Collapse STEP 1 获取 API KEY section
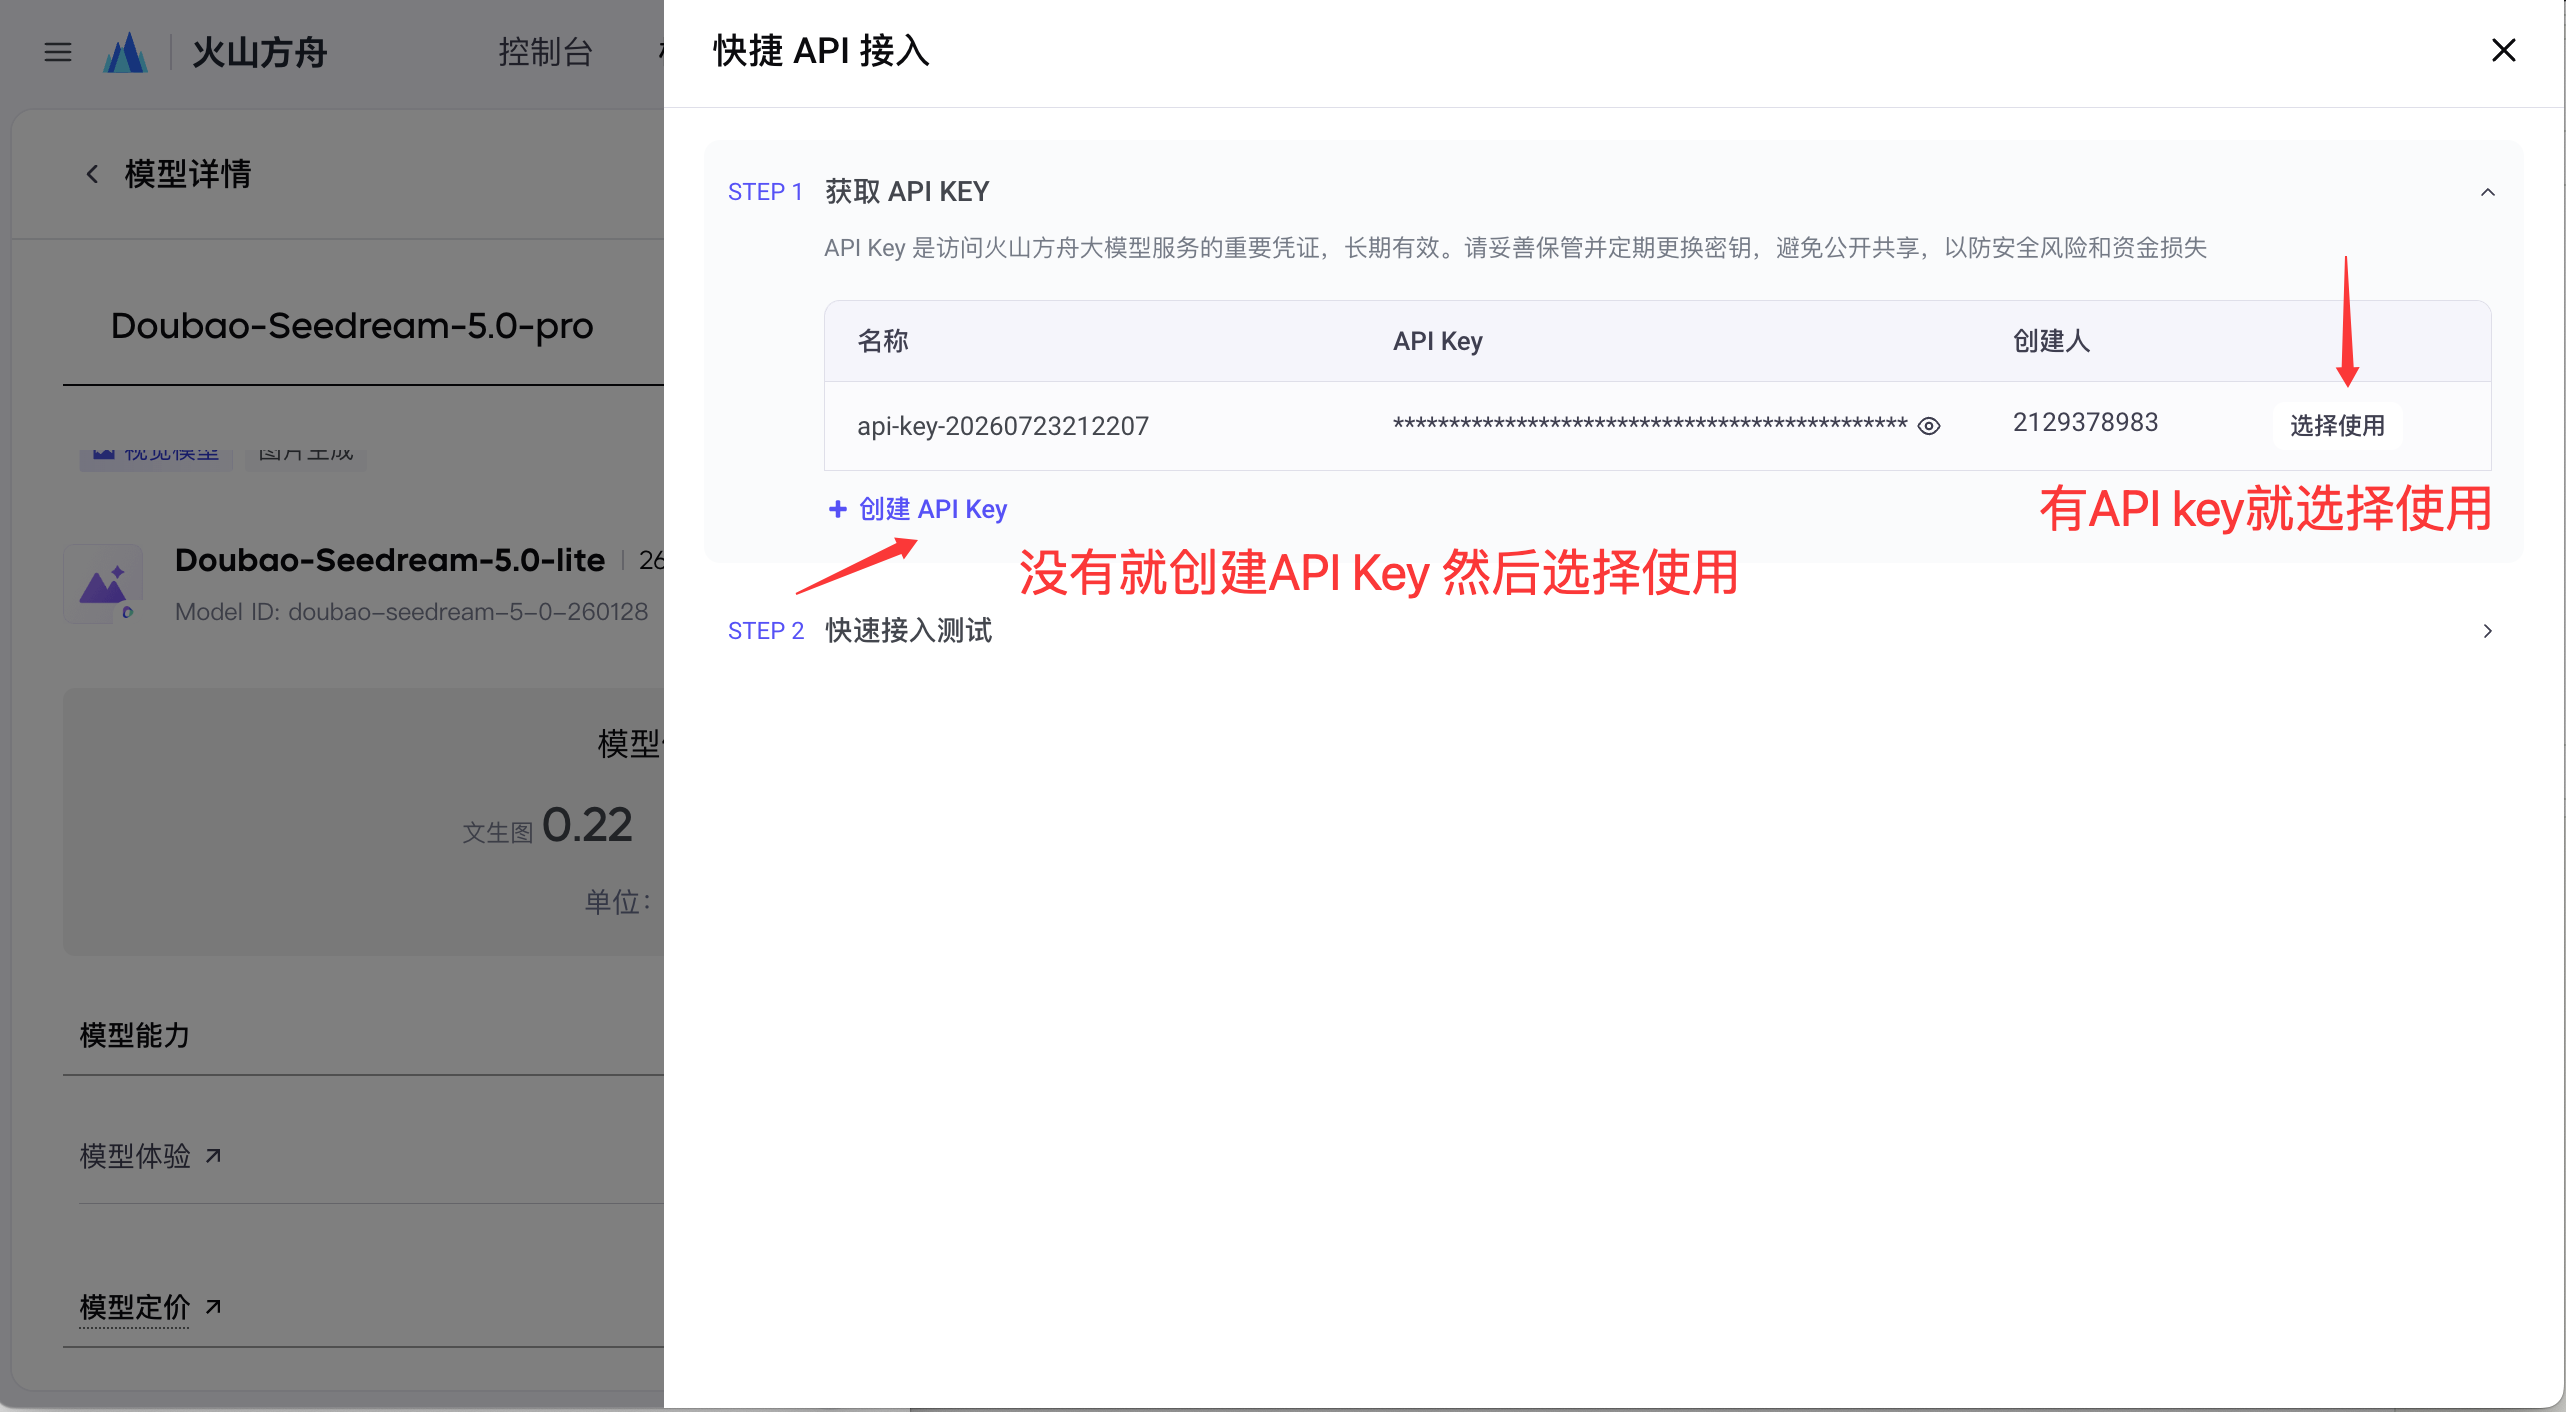 pyautogui.click(x=2488, y=192)
